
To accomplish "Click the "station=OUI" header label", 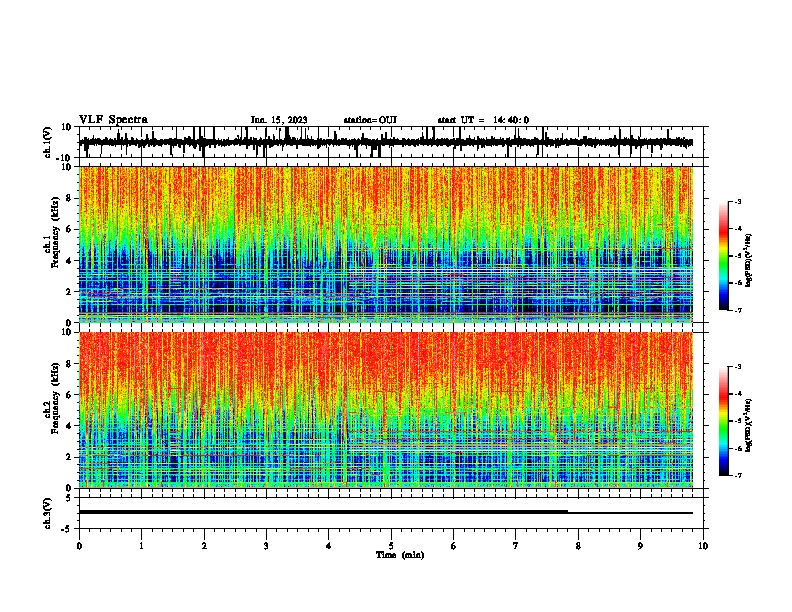I will coord(370,120).
